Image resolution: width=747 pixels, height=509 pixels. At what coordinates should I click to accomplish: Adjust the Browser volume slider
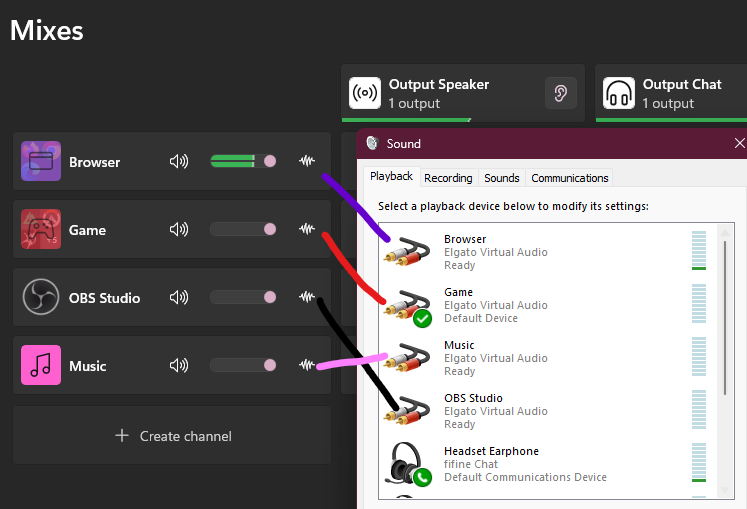tap(243, 161)
